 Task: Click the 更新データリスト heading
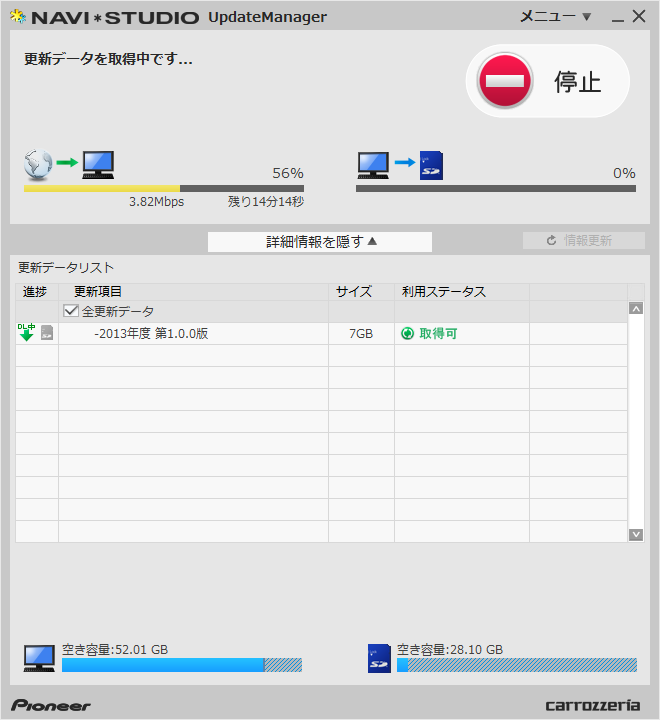[x=66, y=268]
